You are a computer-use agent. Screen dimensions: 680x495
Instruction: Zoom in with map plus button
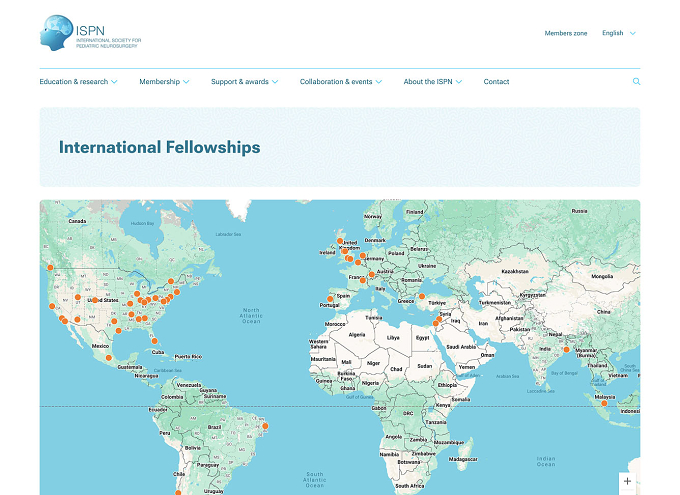coord(627,481)
